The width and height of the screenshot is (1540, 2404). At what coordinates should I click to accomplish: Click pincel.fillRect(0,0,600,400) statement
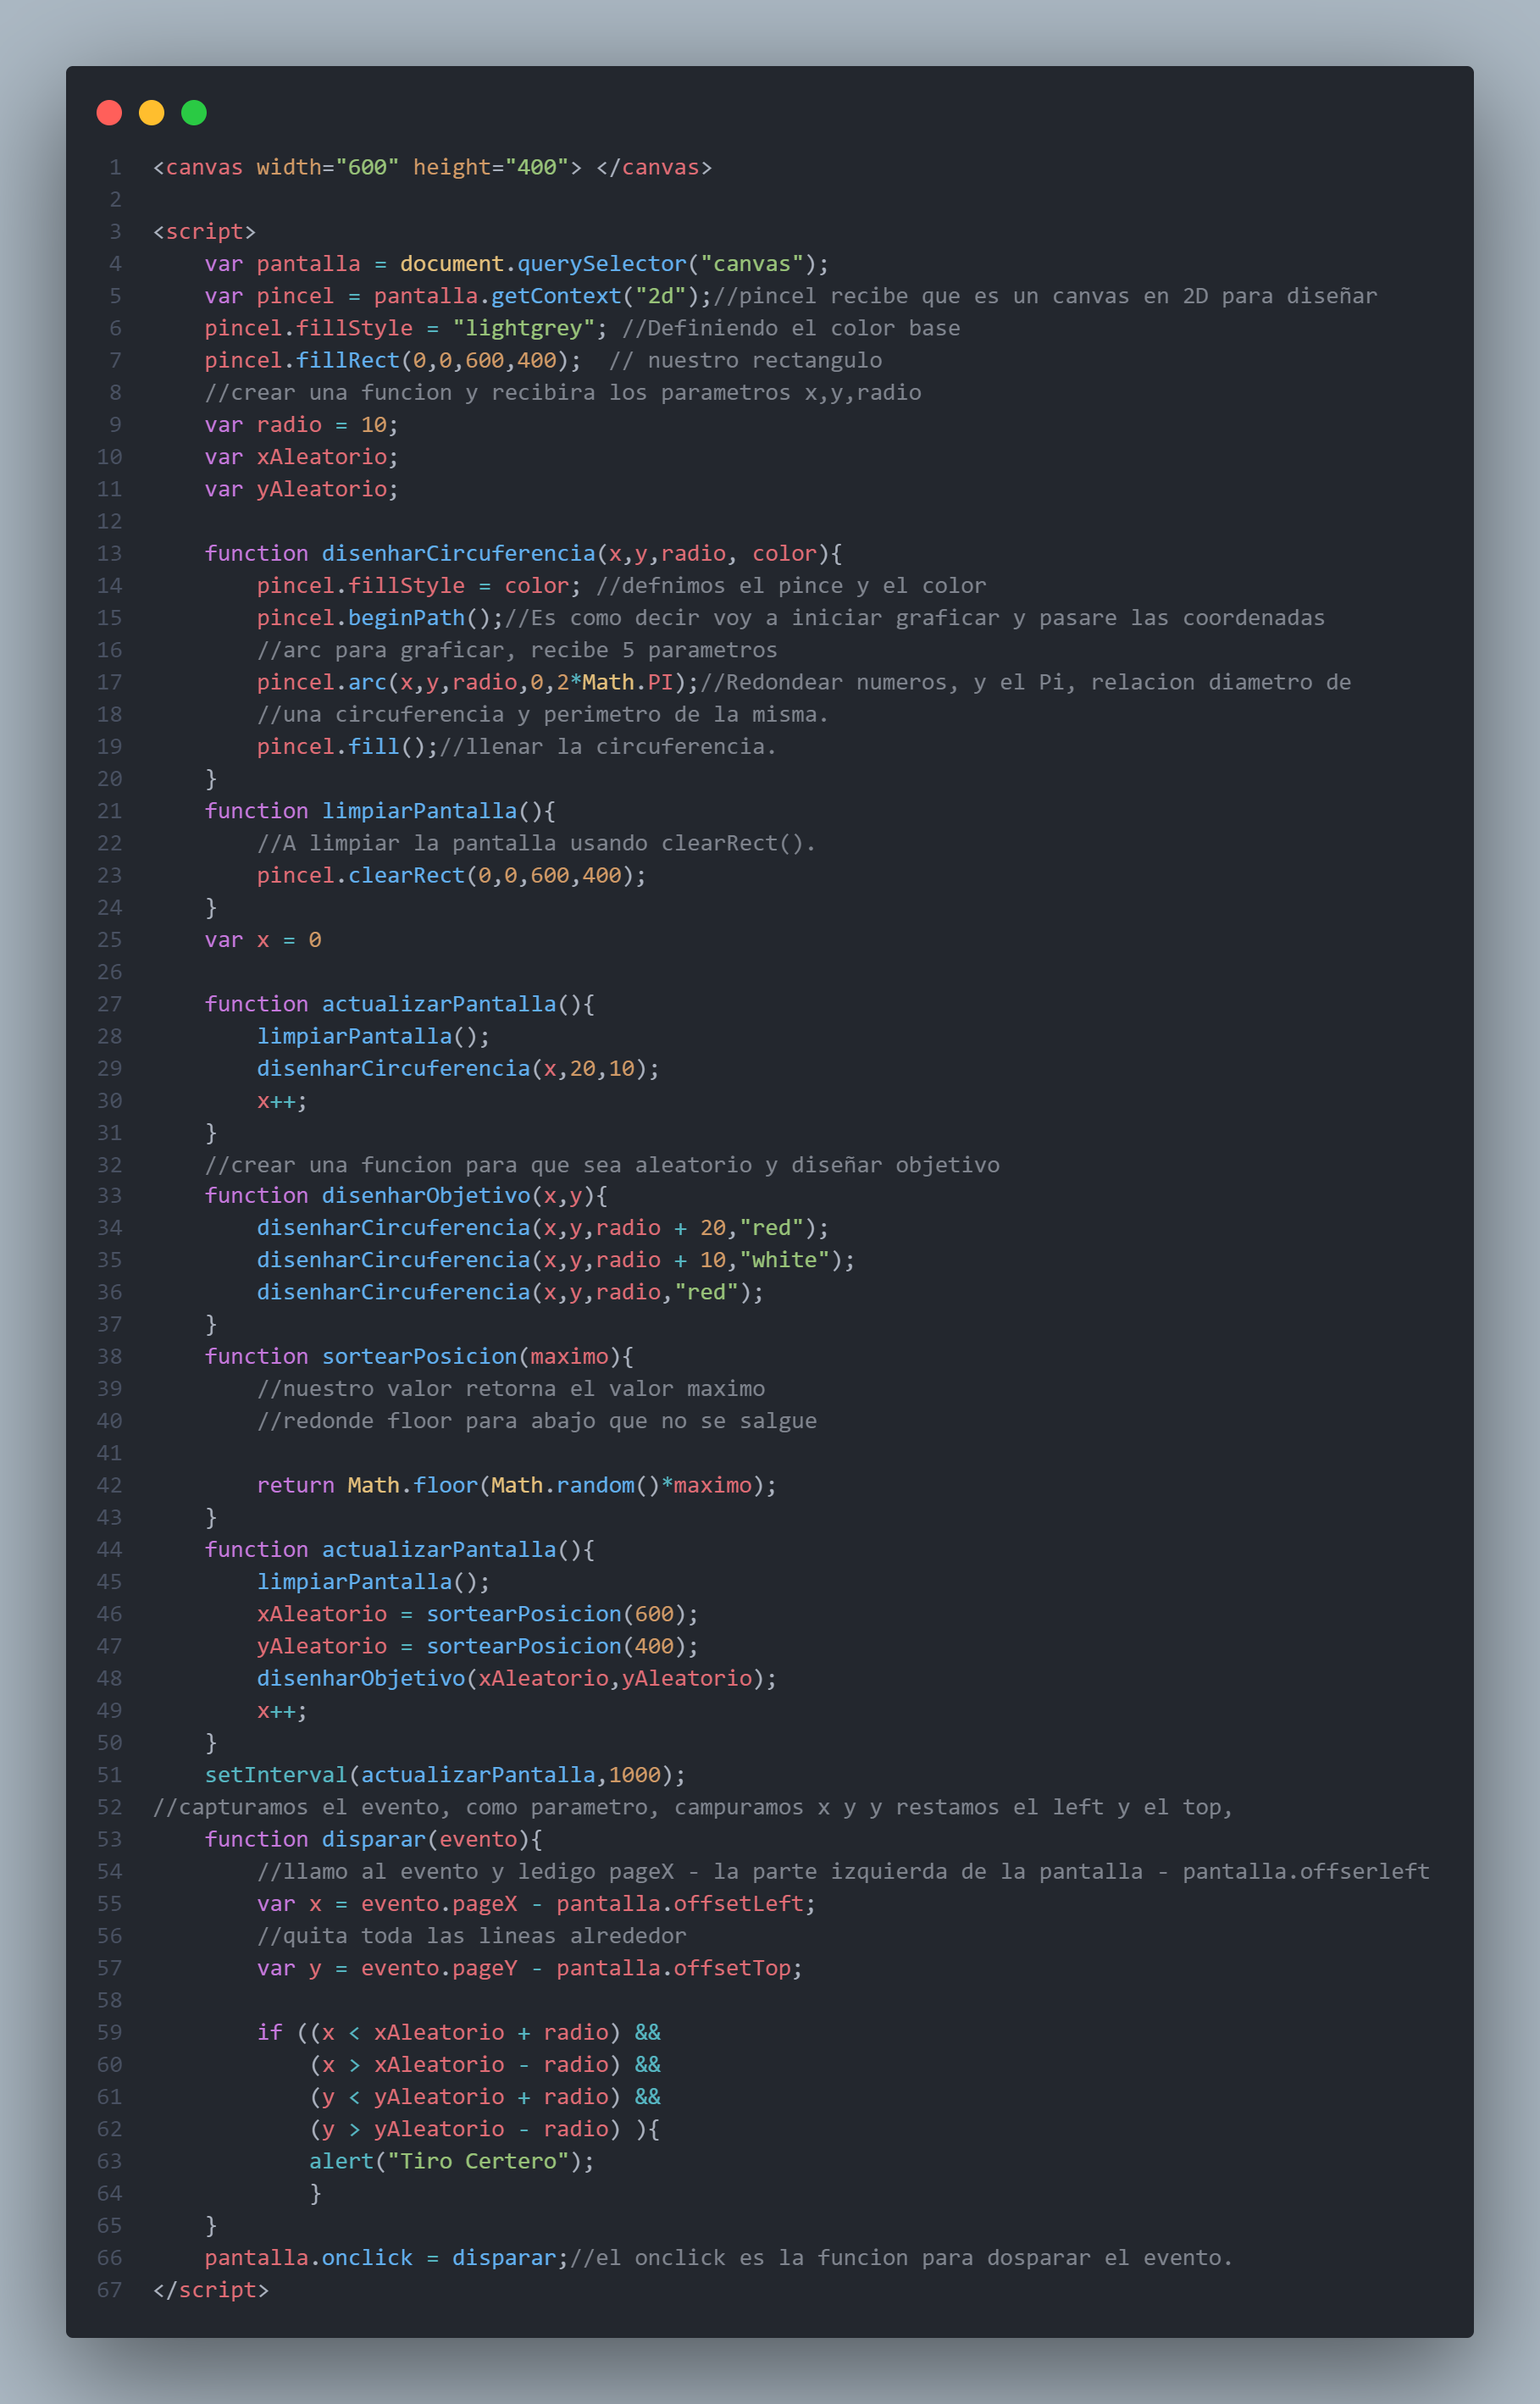pos(393,360)
